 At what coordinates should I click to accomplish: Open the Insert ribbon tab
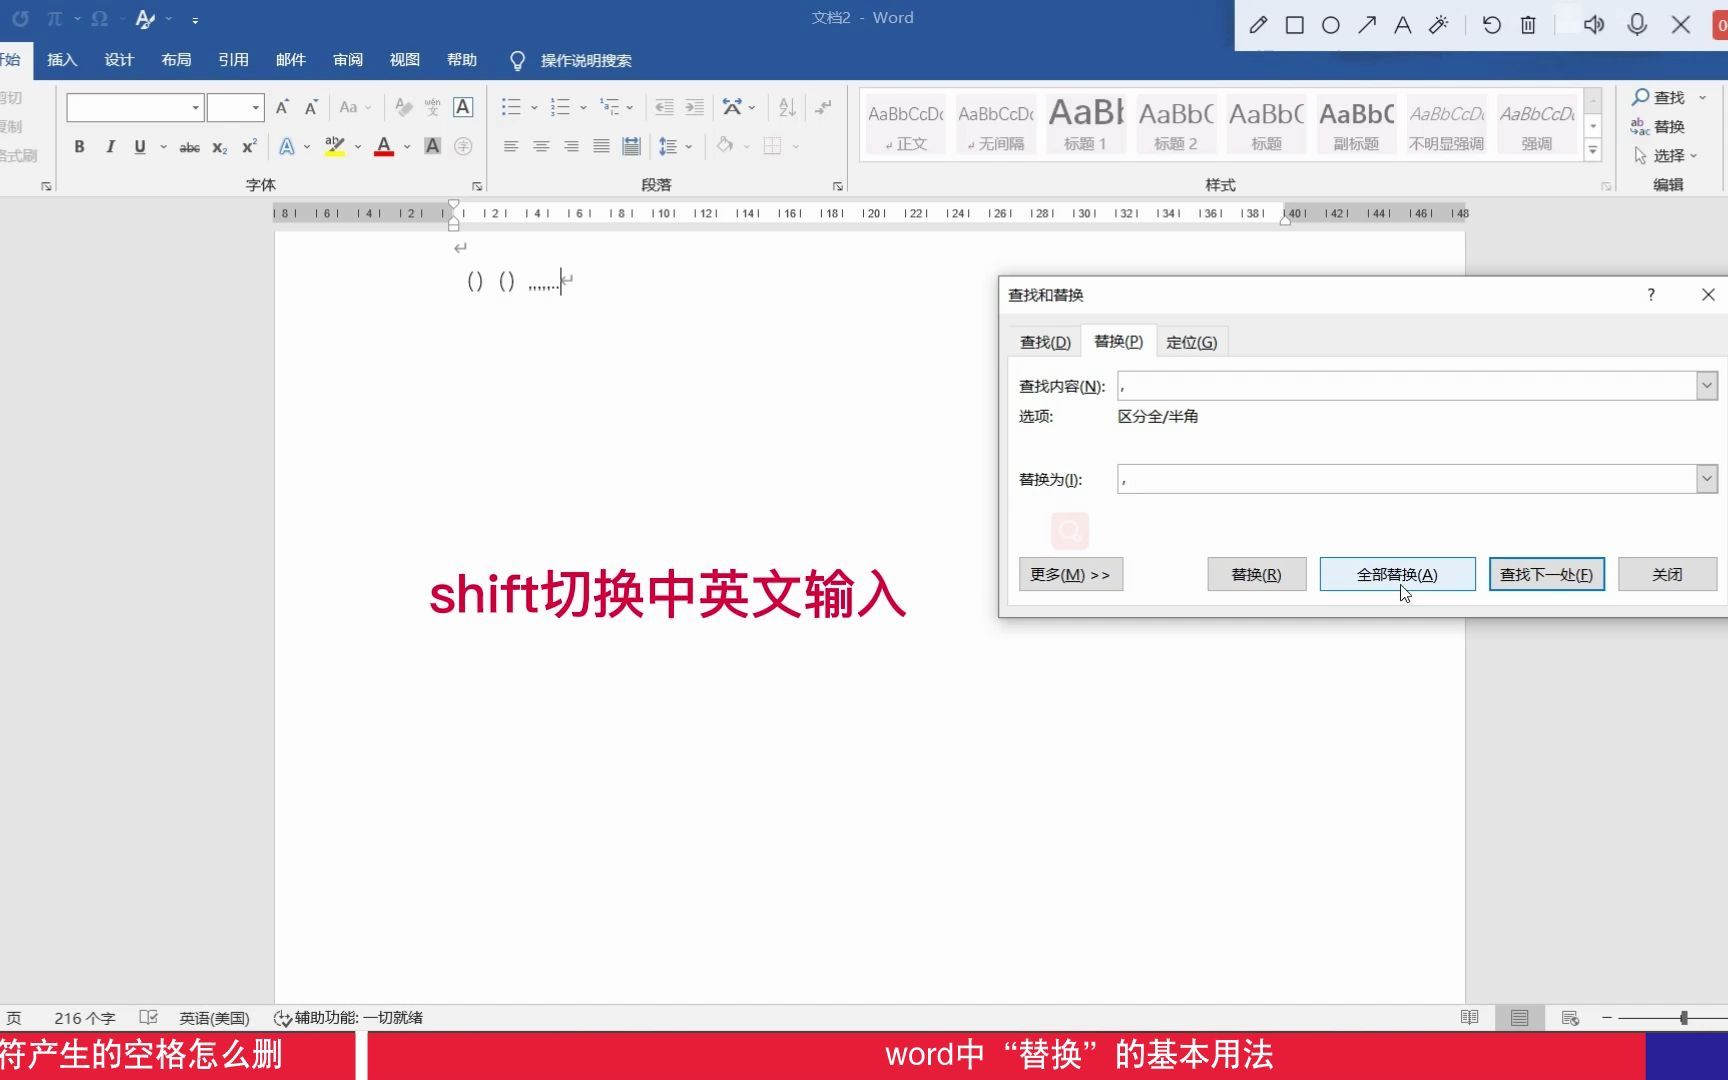tap(62, 60)
